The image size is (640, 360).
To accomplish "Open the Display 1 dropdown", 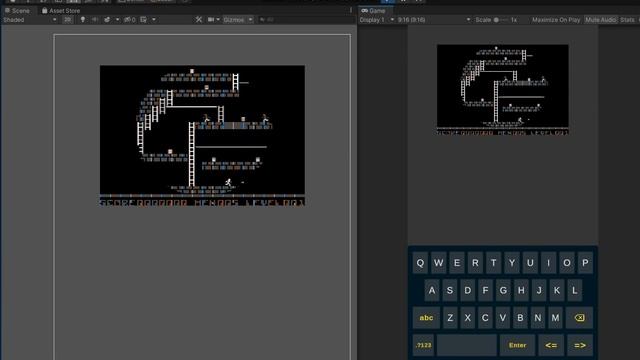I will tap(377, 20).
